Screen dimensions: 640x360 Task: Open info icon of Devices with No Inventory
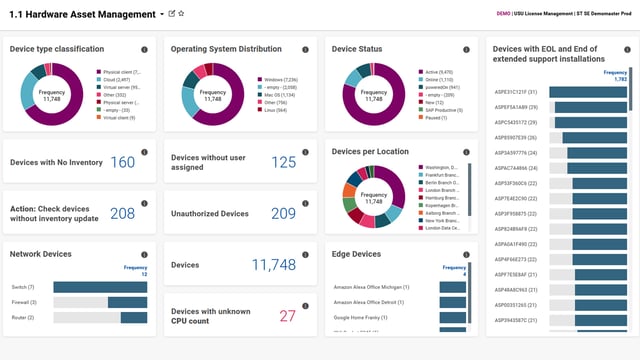(x=144, y=152)
